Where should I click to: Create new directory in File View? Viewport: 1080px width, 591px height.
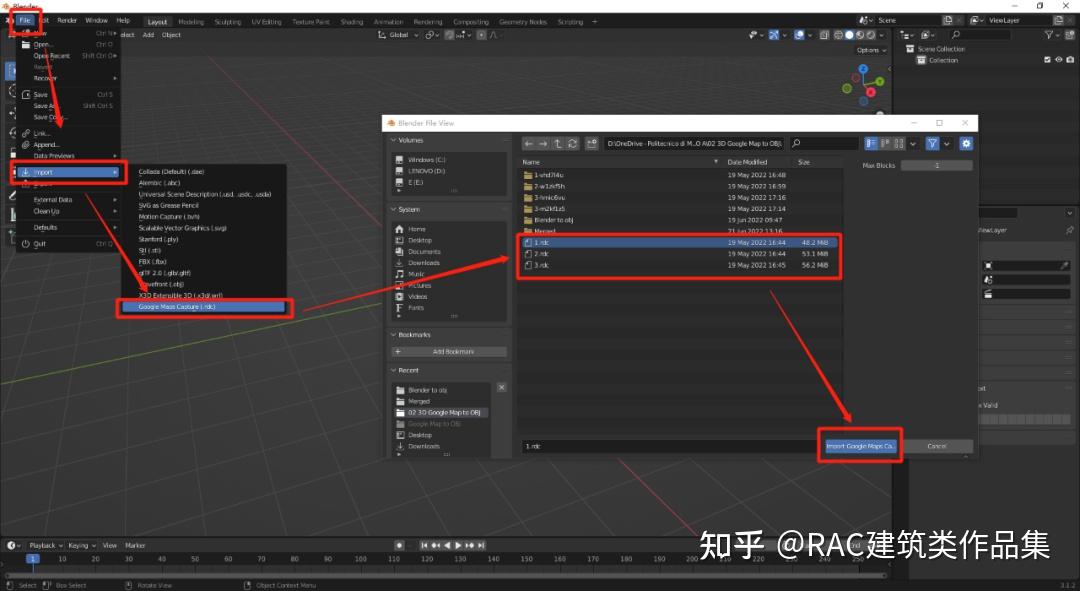click(x=592, y=143)
